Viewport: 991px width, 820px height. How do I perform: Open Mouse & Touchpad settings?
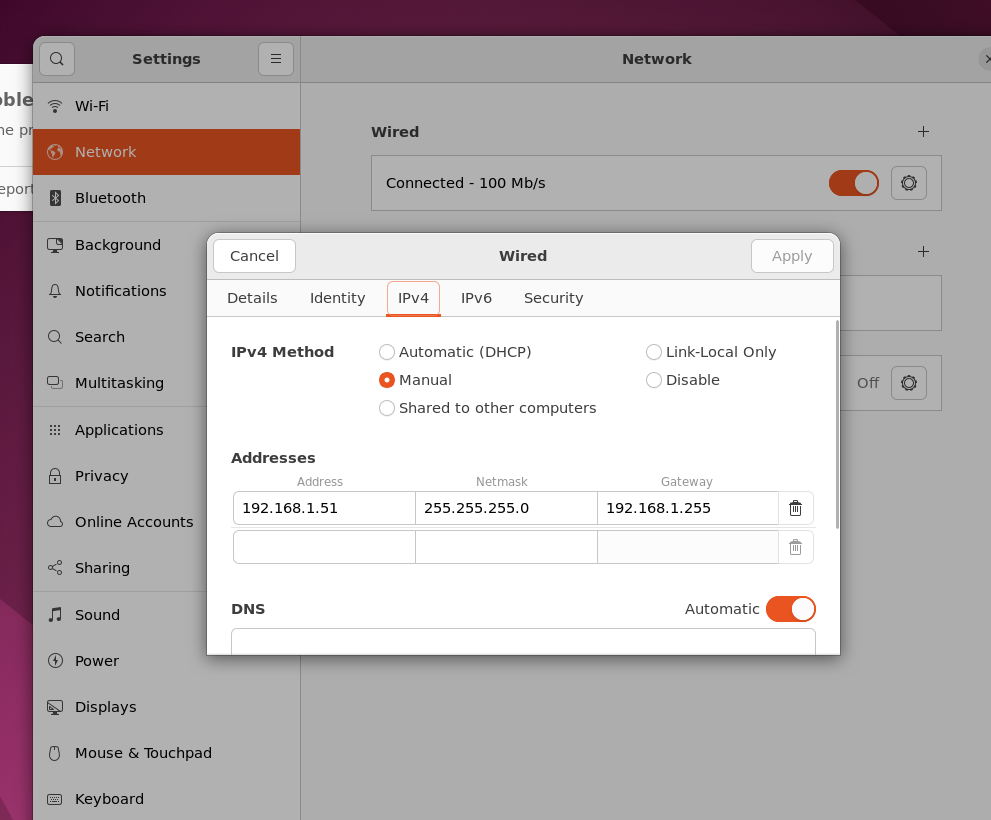[x=166, y=753]
